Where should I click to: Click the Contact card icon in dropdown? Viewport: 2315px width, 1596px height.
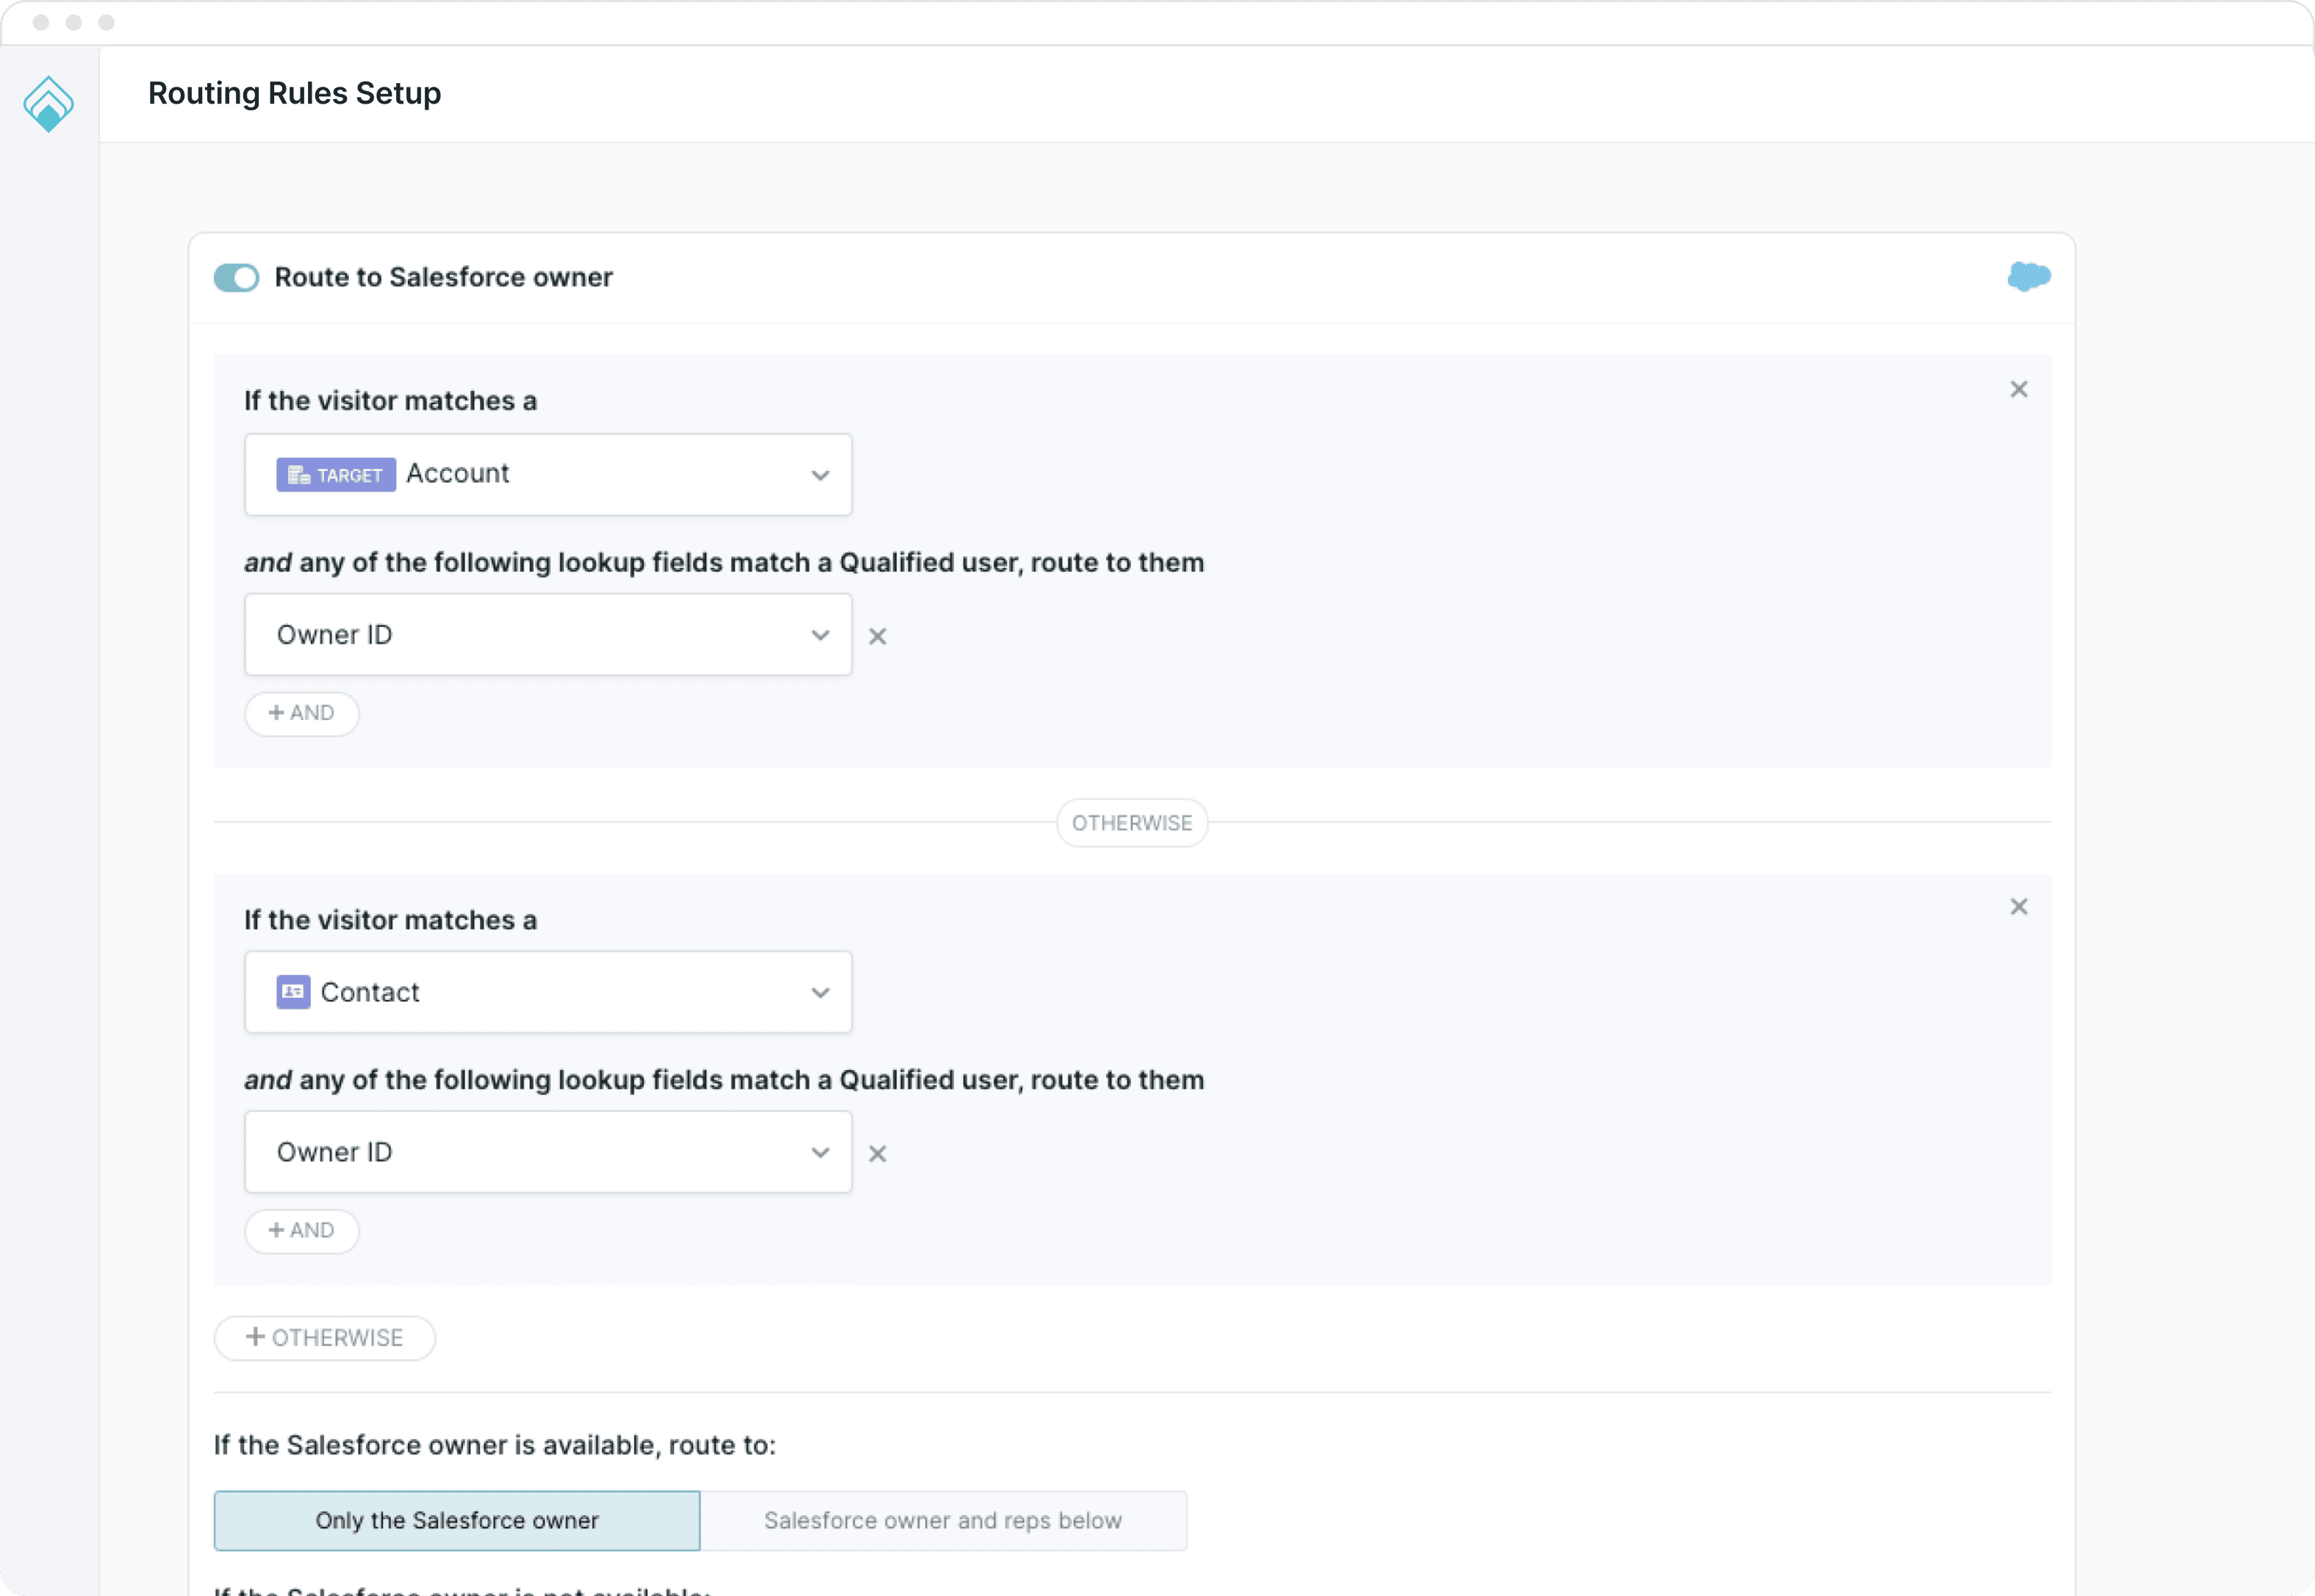293,992
